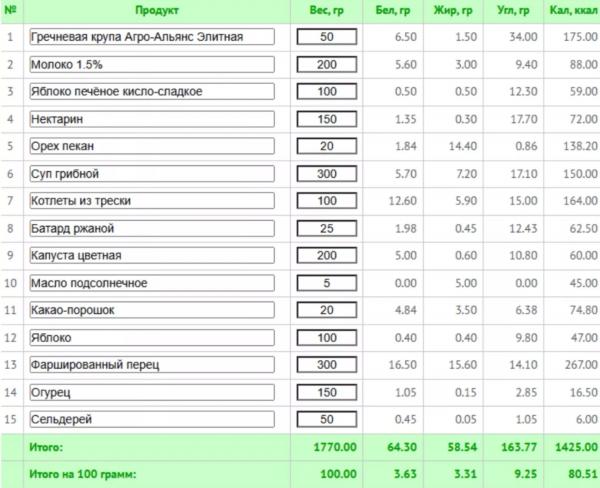600x488 pixels.
Task: Select the Гречневая крупа Агро-Альянс Элитная product field
Action: [152, 37]
